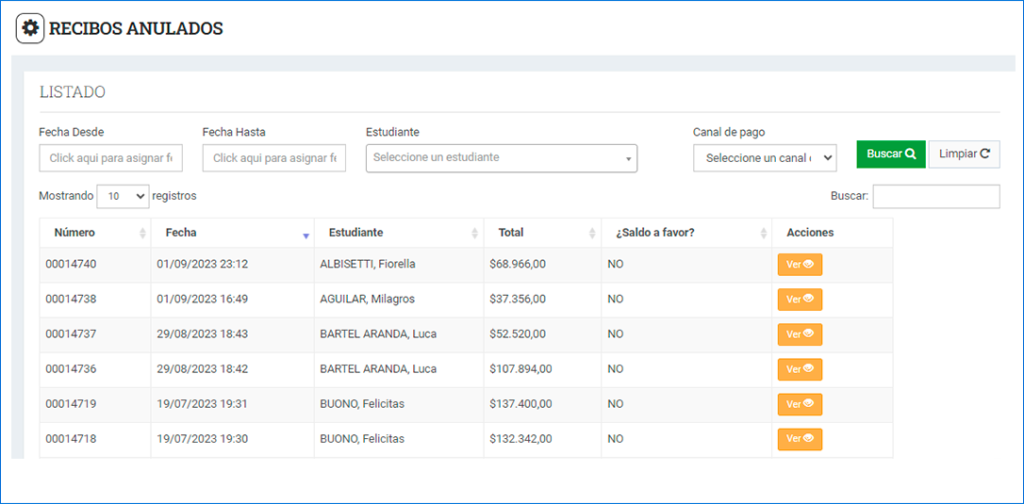This screenshot has height=504, width=1024.
Task: Expand the Estudiante selection dropdown
Action: [501, 158]
